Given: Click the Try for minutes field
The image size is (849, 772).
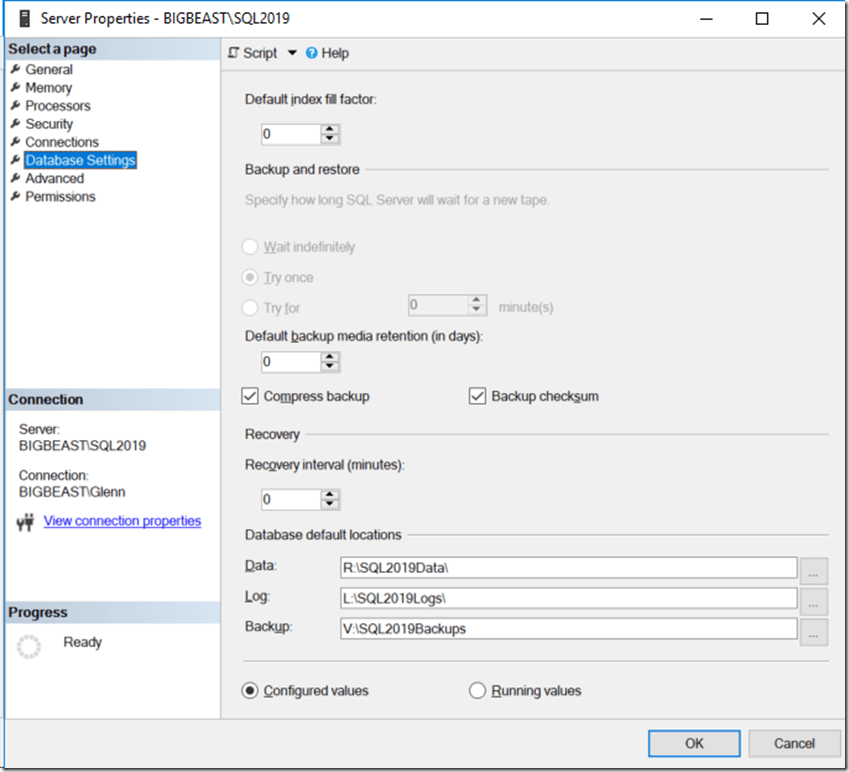Looking at the screenshot, I should coord(438,305).
